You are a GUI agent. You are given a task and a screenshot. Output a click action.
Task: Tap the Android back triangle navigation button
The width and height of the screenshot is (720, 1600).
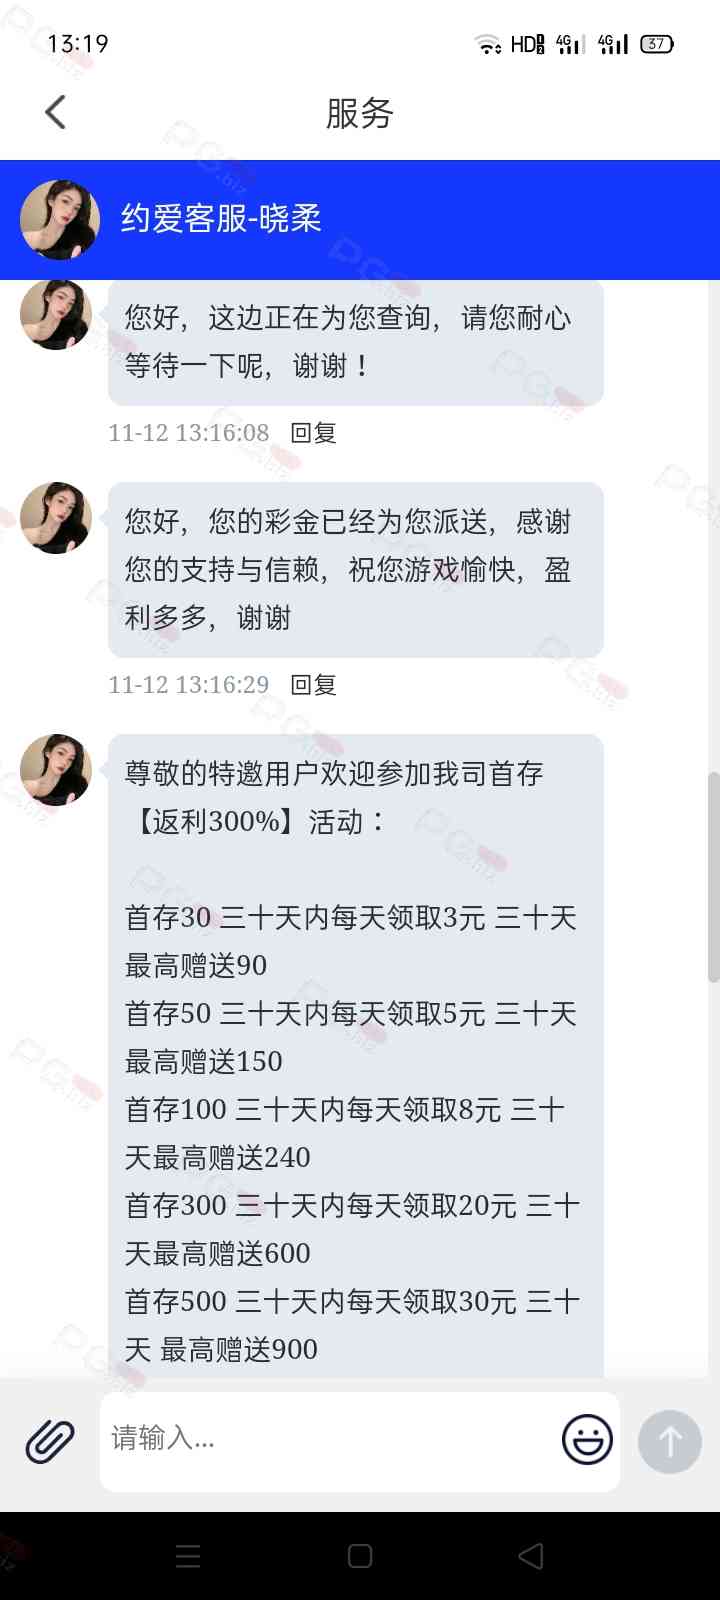[531, 1556]
